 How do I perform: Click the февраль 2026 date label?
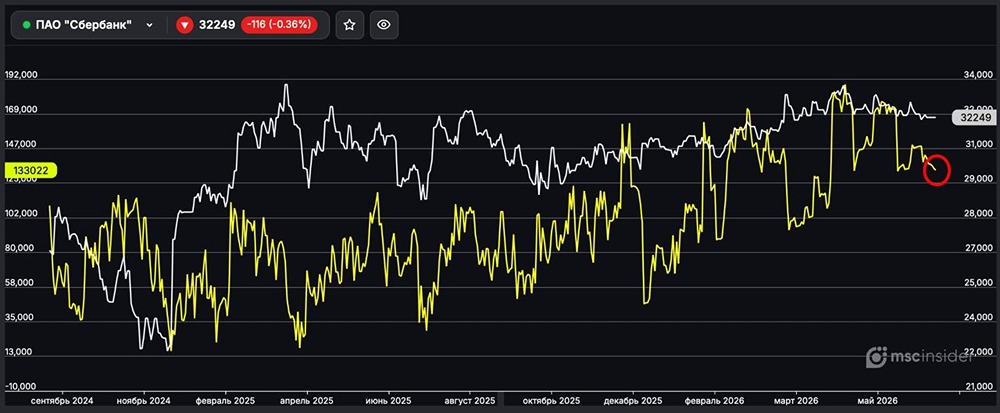click(714, 401)
